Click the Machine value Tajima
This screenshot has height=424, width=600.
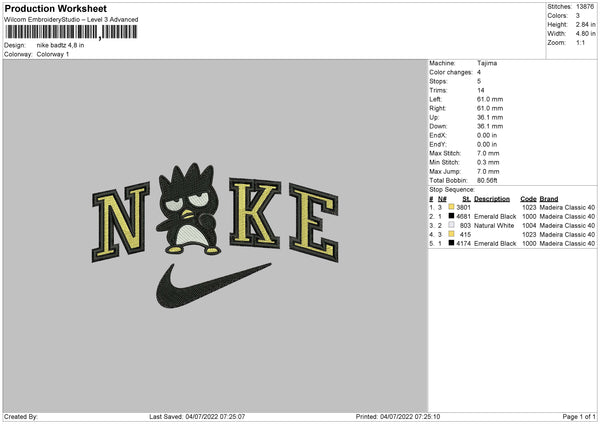[x=487, y=63]
